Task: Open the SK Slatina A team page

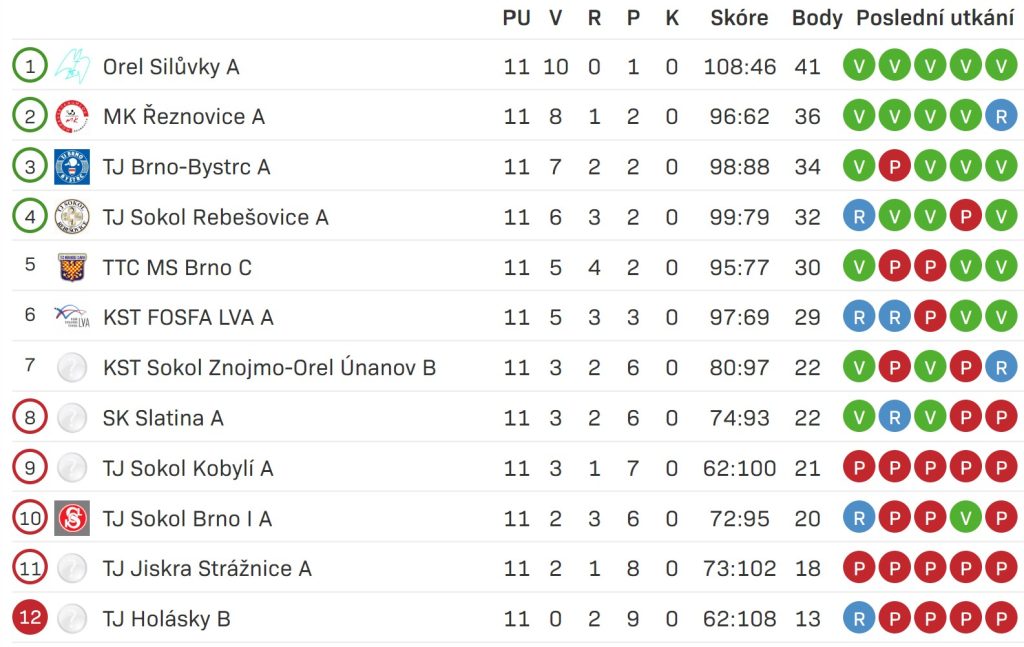Action: click(x=163, y=418)
